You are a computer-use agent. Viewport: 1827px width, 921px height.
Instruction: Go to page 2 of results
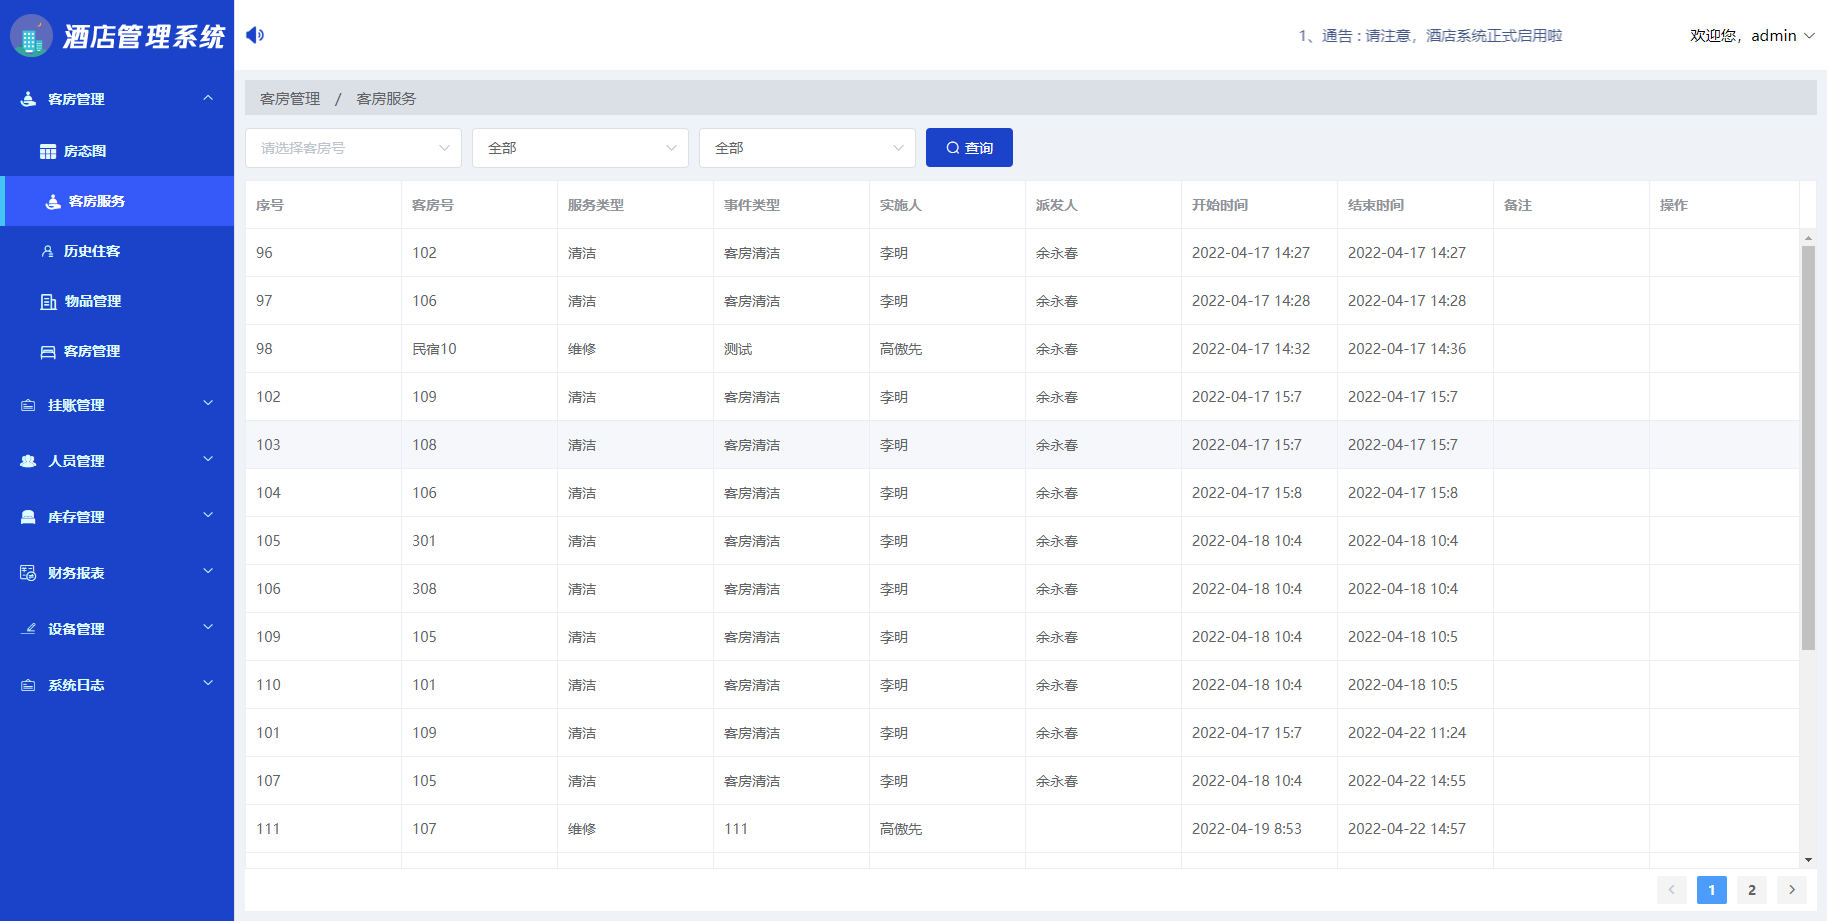[x=1751, y=890]
